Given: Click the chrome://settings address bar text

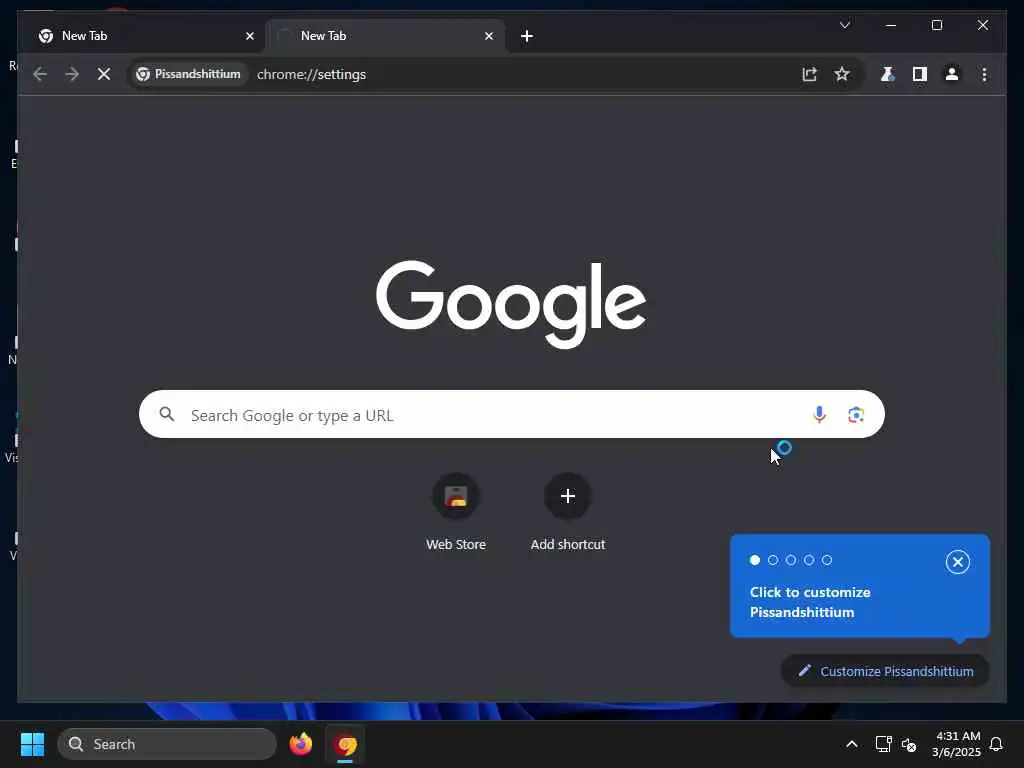Looking at the screenshot, I should [x=312, y=74].
